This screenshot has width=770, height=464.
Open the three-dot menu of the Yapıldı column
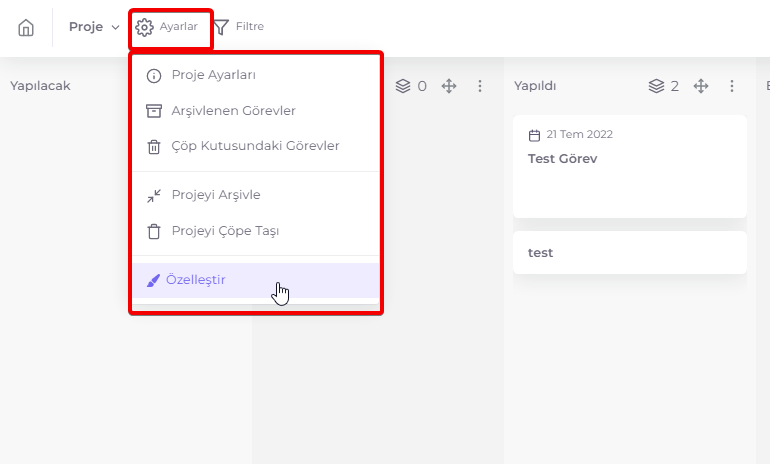pos(732,86)
